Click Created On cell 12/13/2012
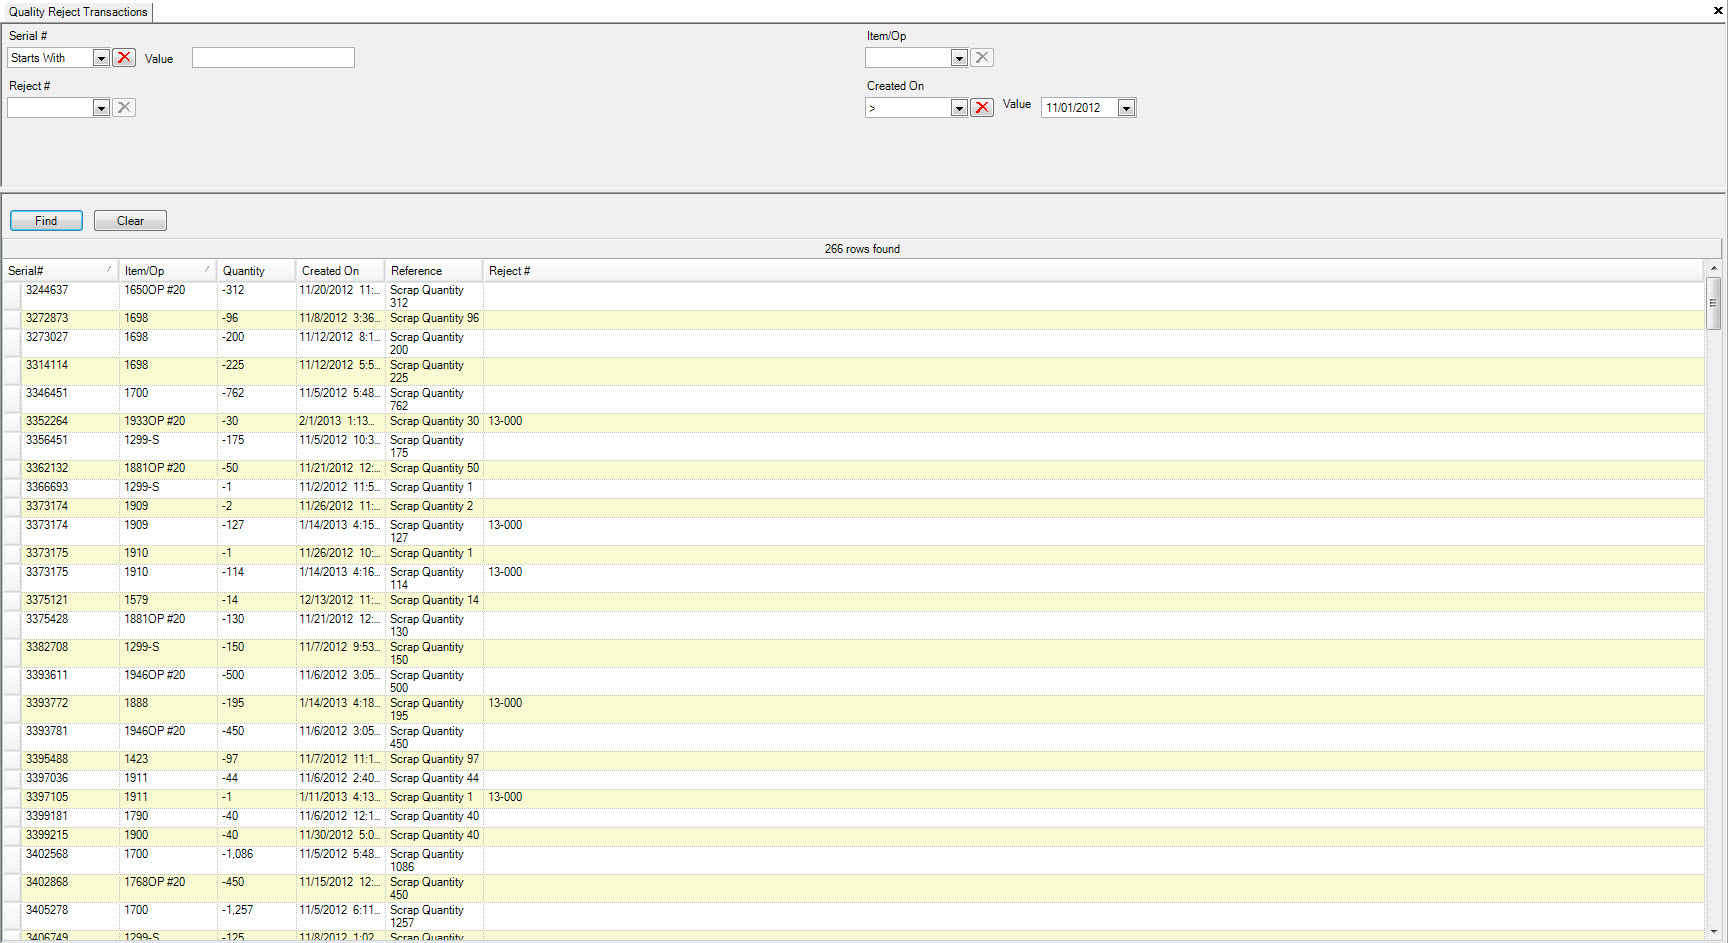1728x943 pixels. [x=340, y=600]
